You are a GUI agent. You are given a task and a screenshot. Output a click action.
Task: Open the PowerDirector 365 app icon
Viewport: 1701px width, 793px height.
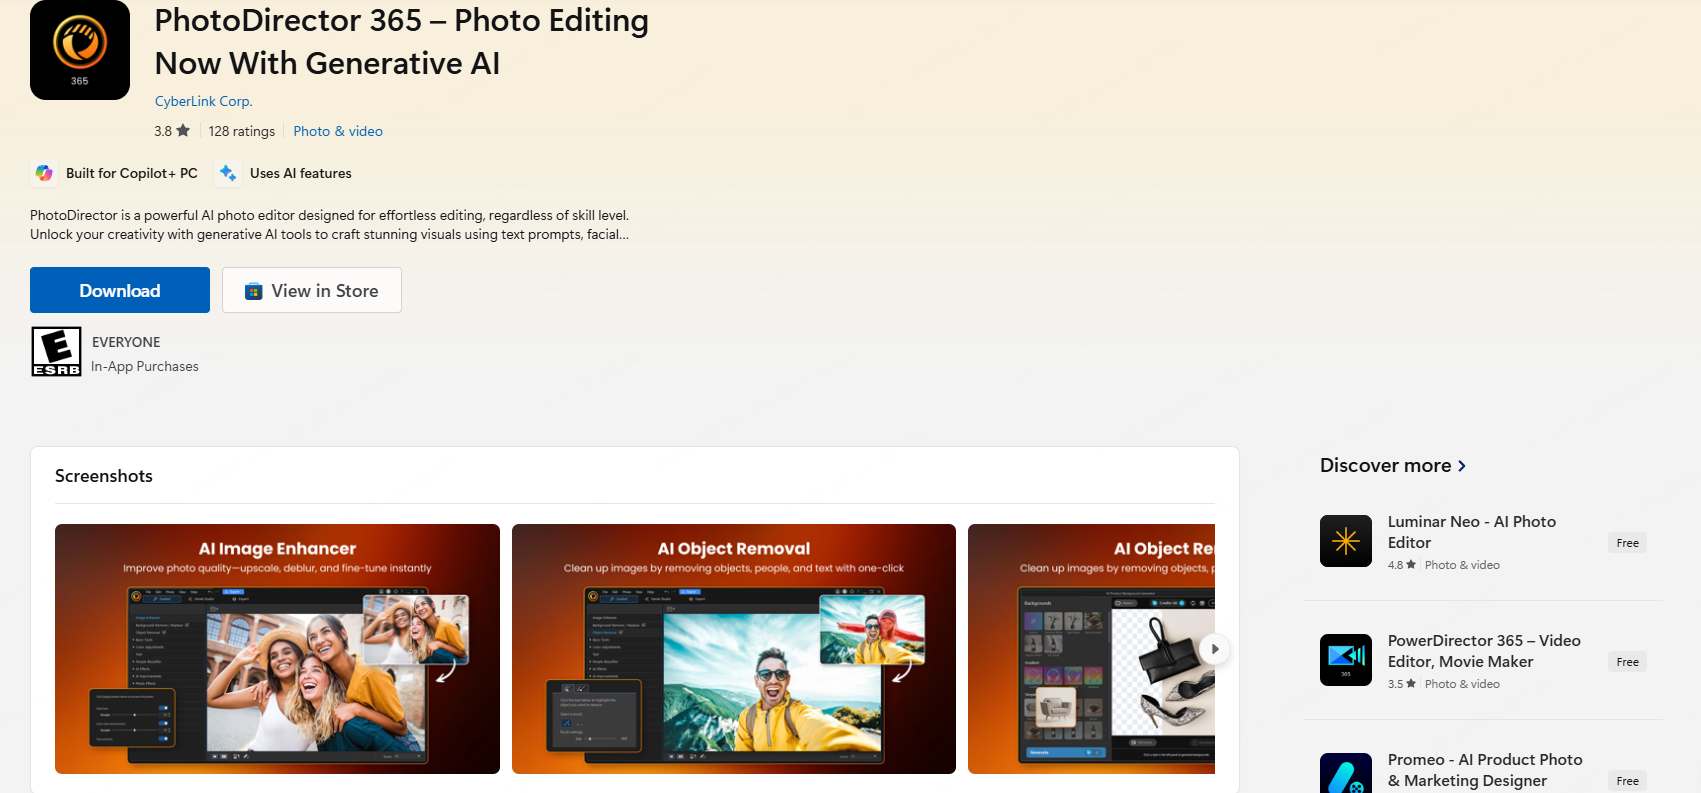[1345, 660]
